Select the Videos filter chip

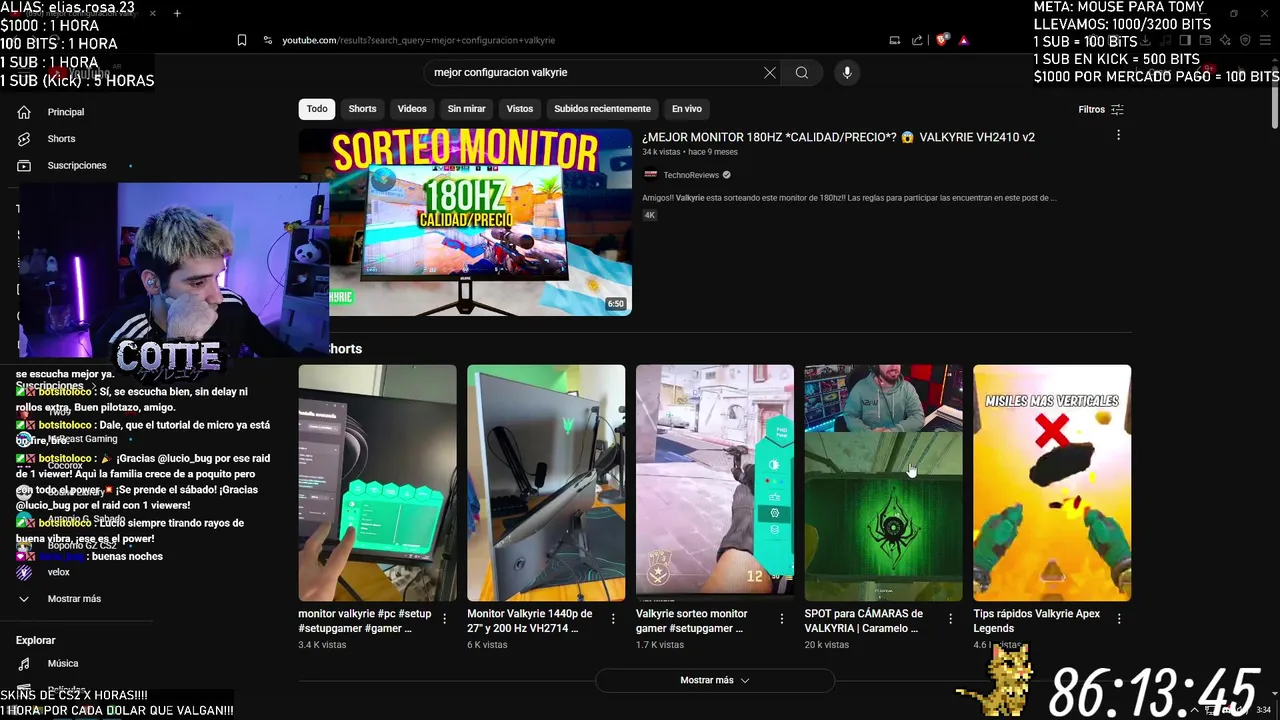[412, 109]
